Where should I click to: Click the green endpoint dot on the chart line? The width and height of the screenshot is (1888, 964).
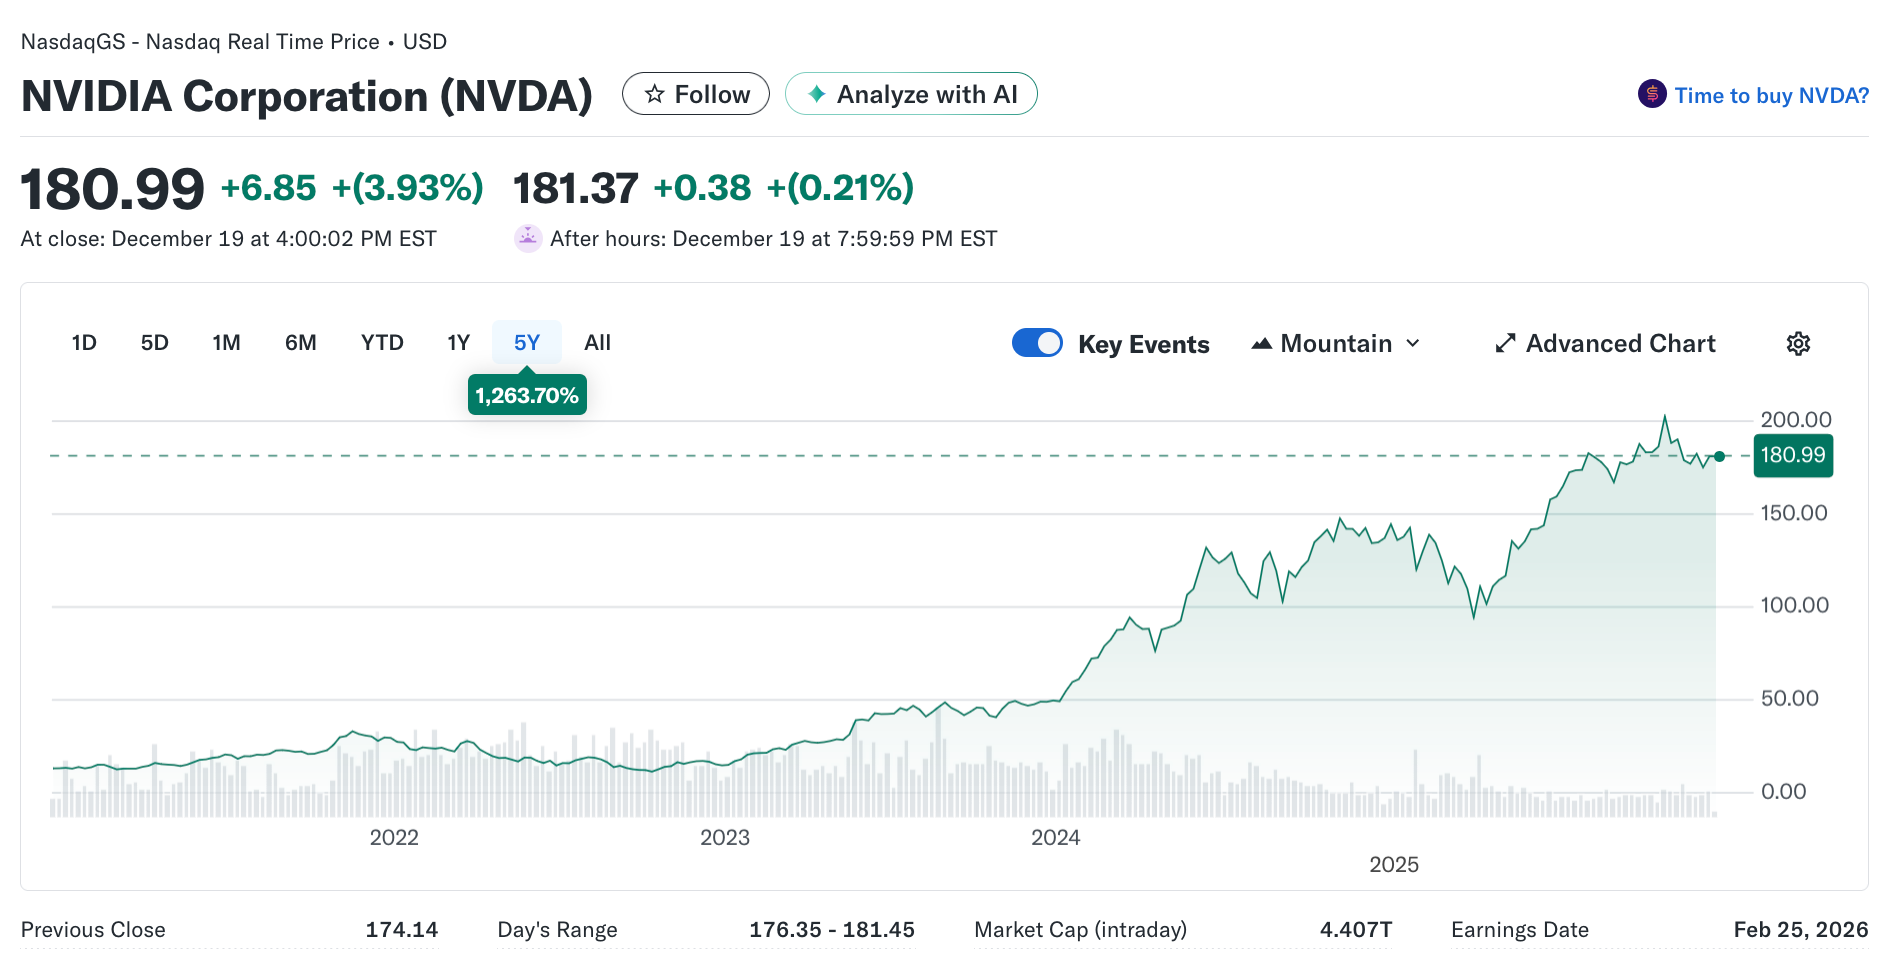(x=1719, y=456)
